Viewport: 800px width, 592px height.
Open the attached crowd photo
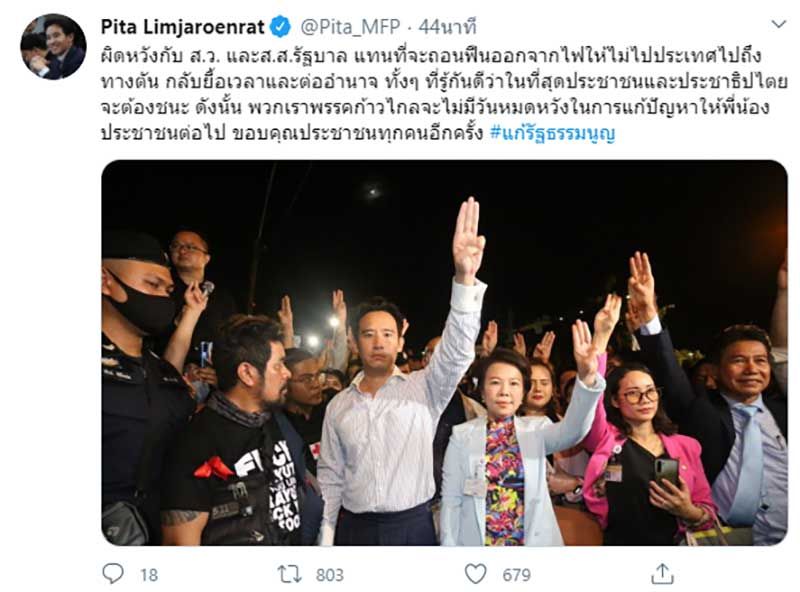coord(444,353)
